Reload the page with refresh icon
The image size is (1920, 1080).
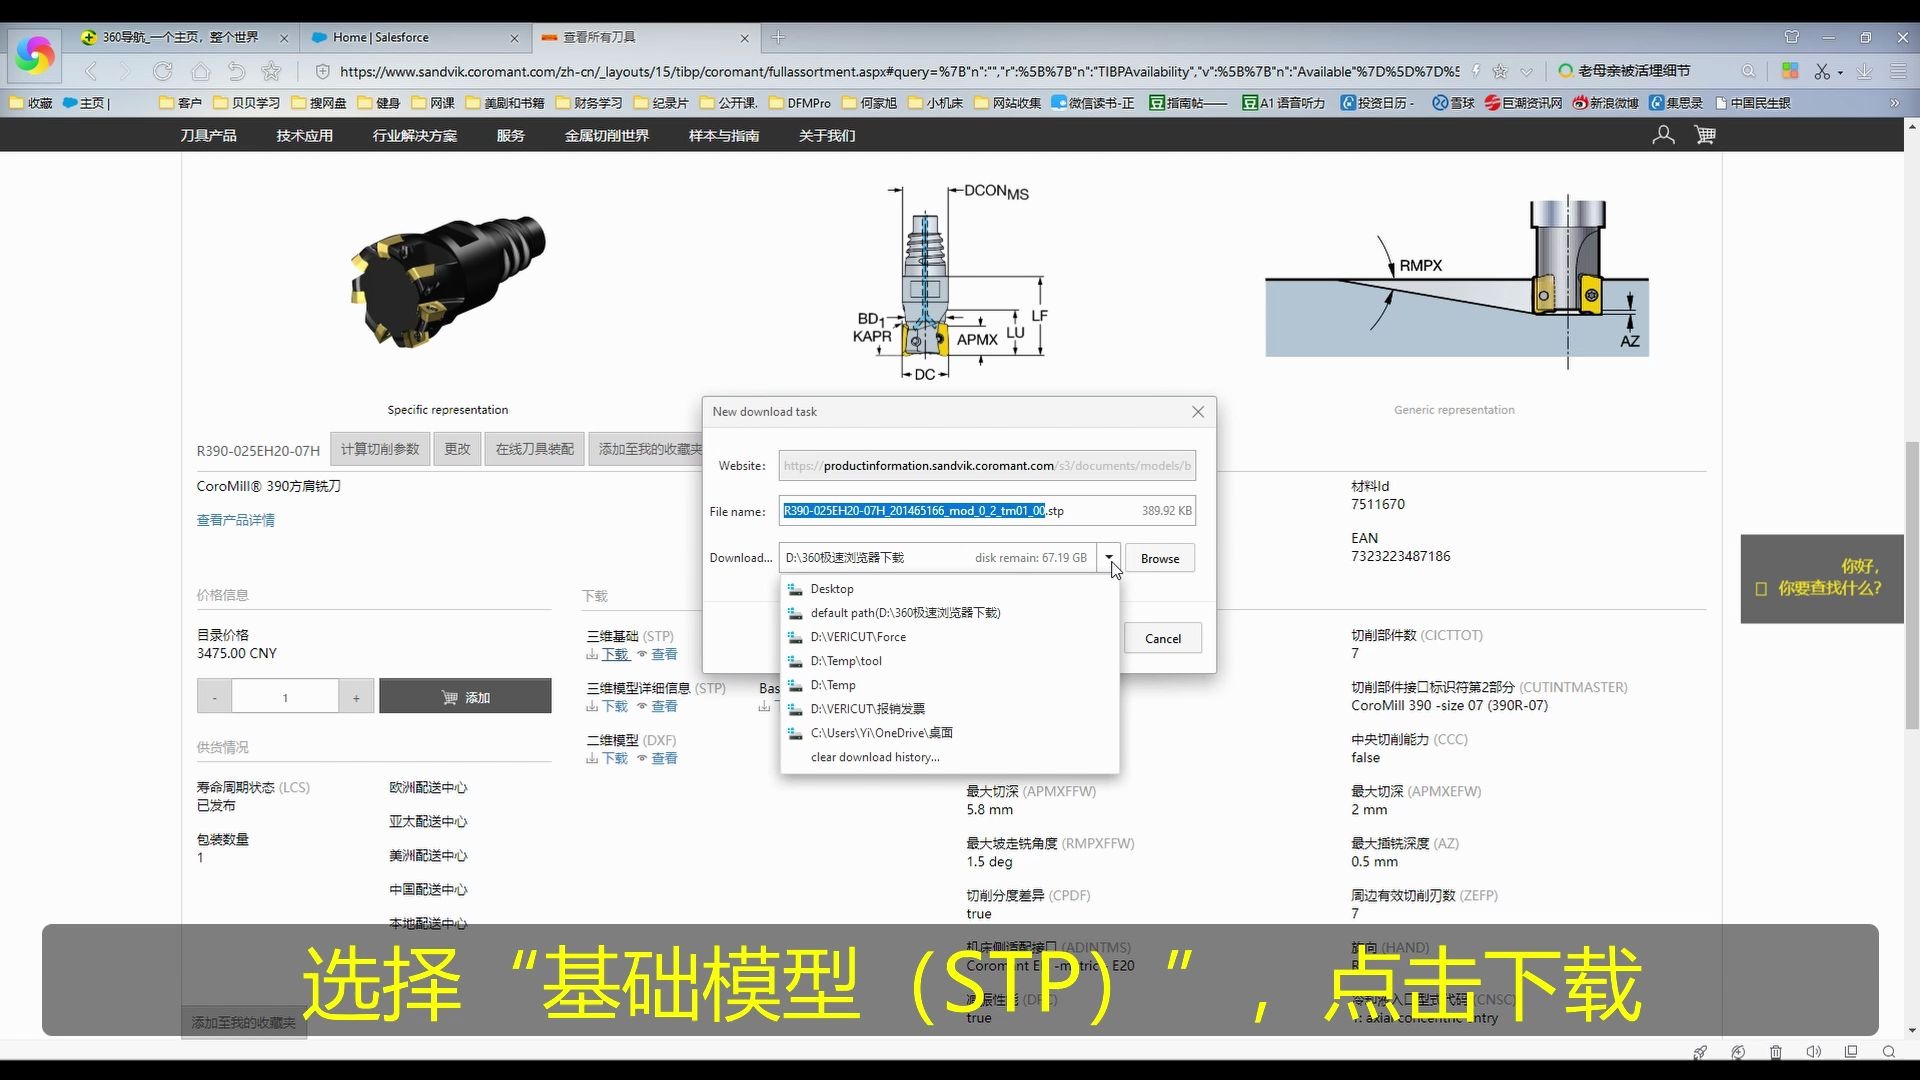(162, 71)
